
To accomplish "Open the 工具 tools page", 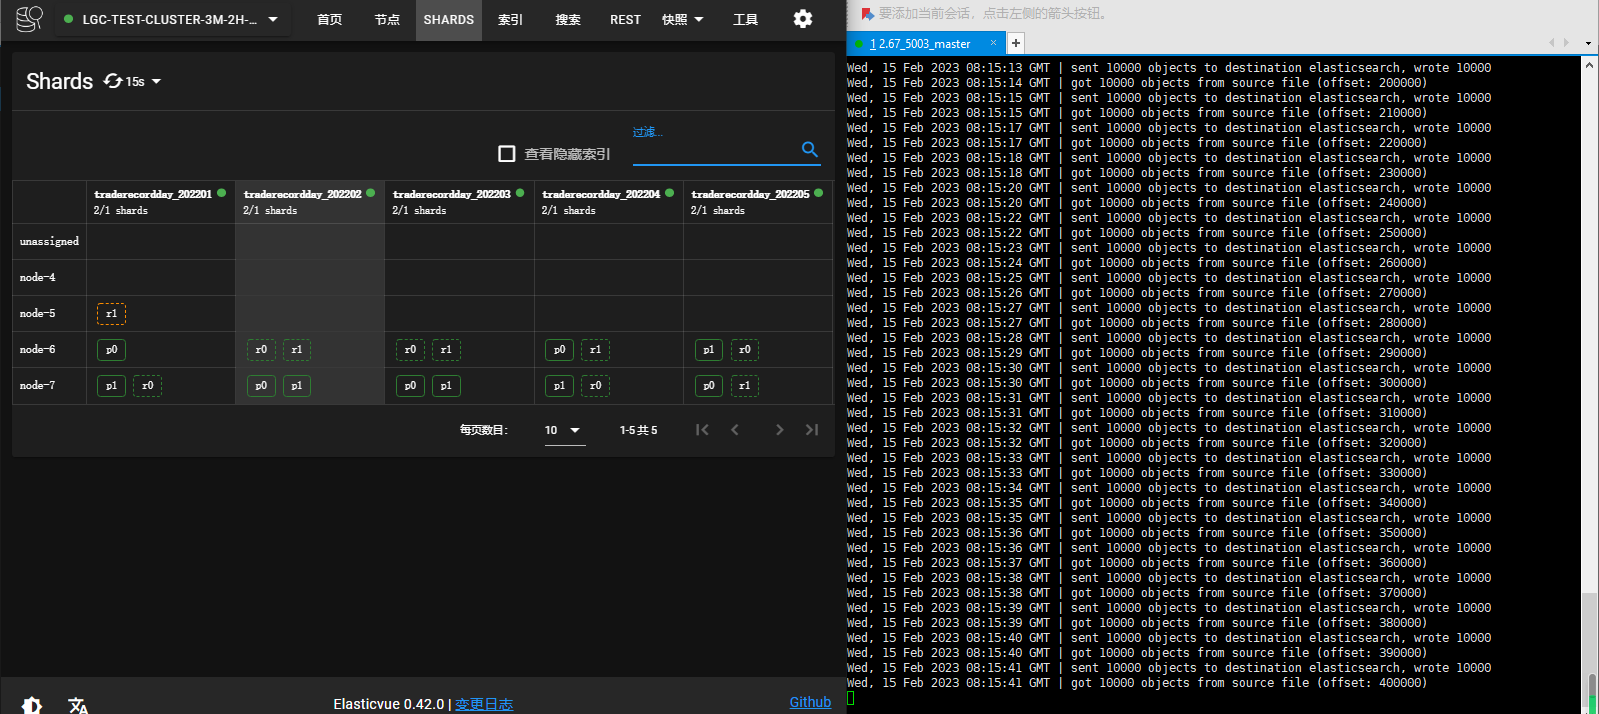I will (x=746, y=20).
